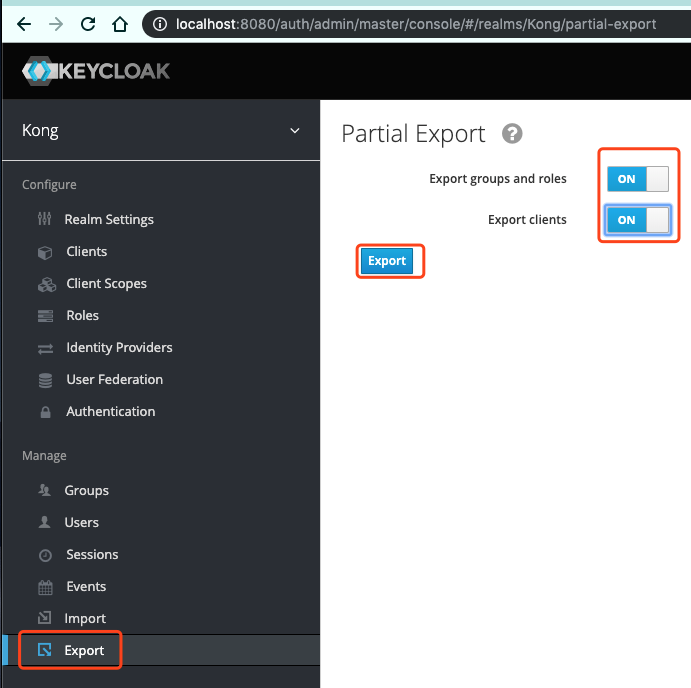
Task: Click the browser forward arrow
Action: pyautogui.click(x=56, y=24)
